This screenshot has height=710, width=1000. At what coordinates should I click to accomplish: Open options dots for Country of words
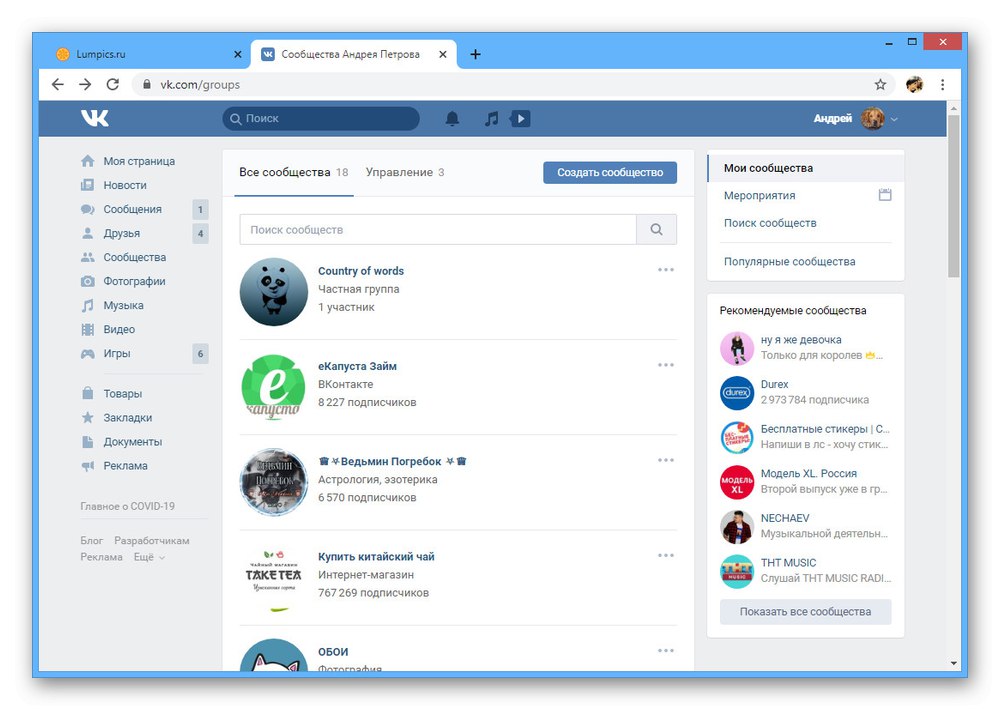coord(666,270)
